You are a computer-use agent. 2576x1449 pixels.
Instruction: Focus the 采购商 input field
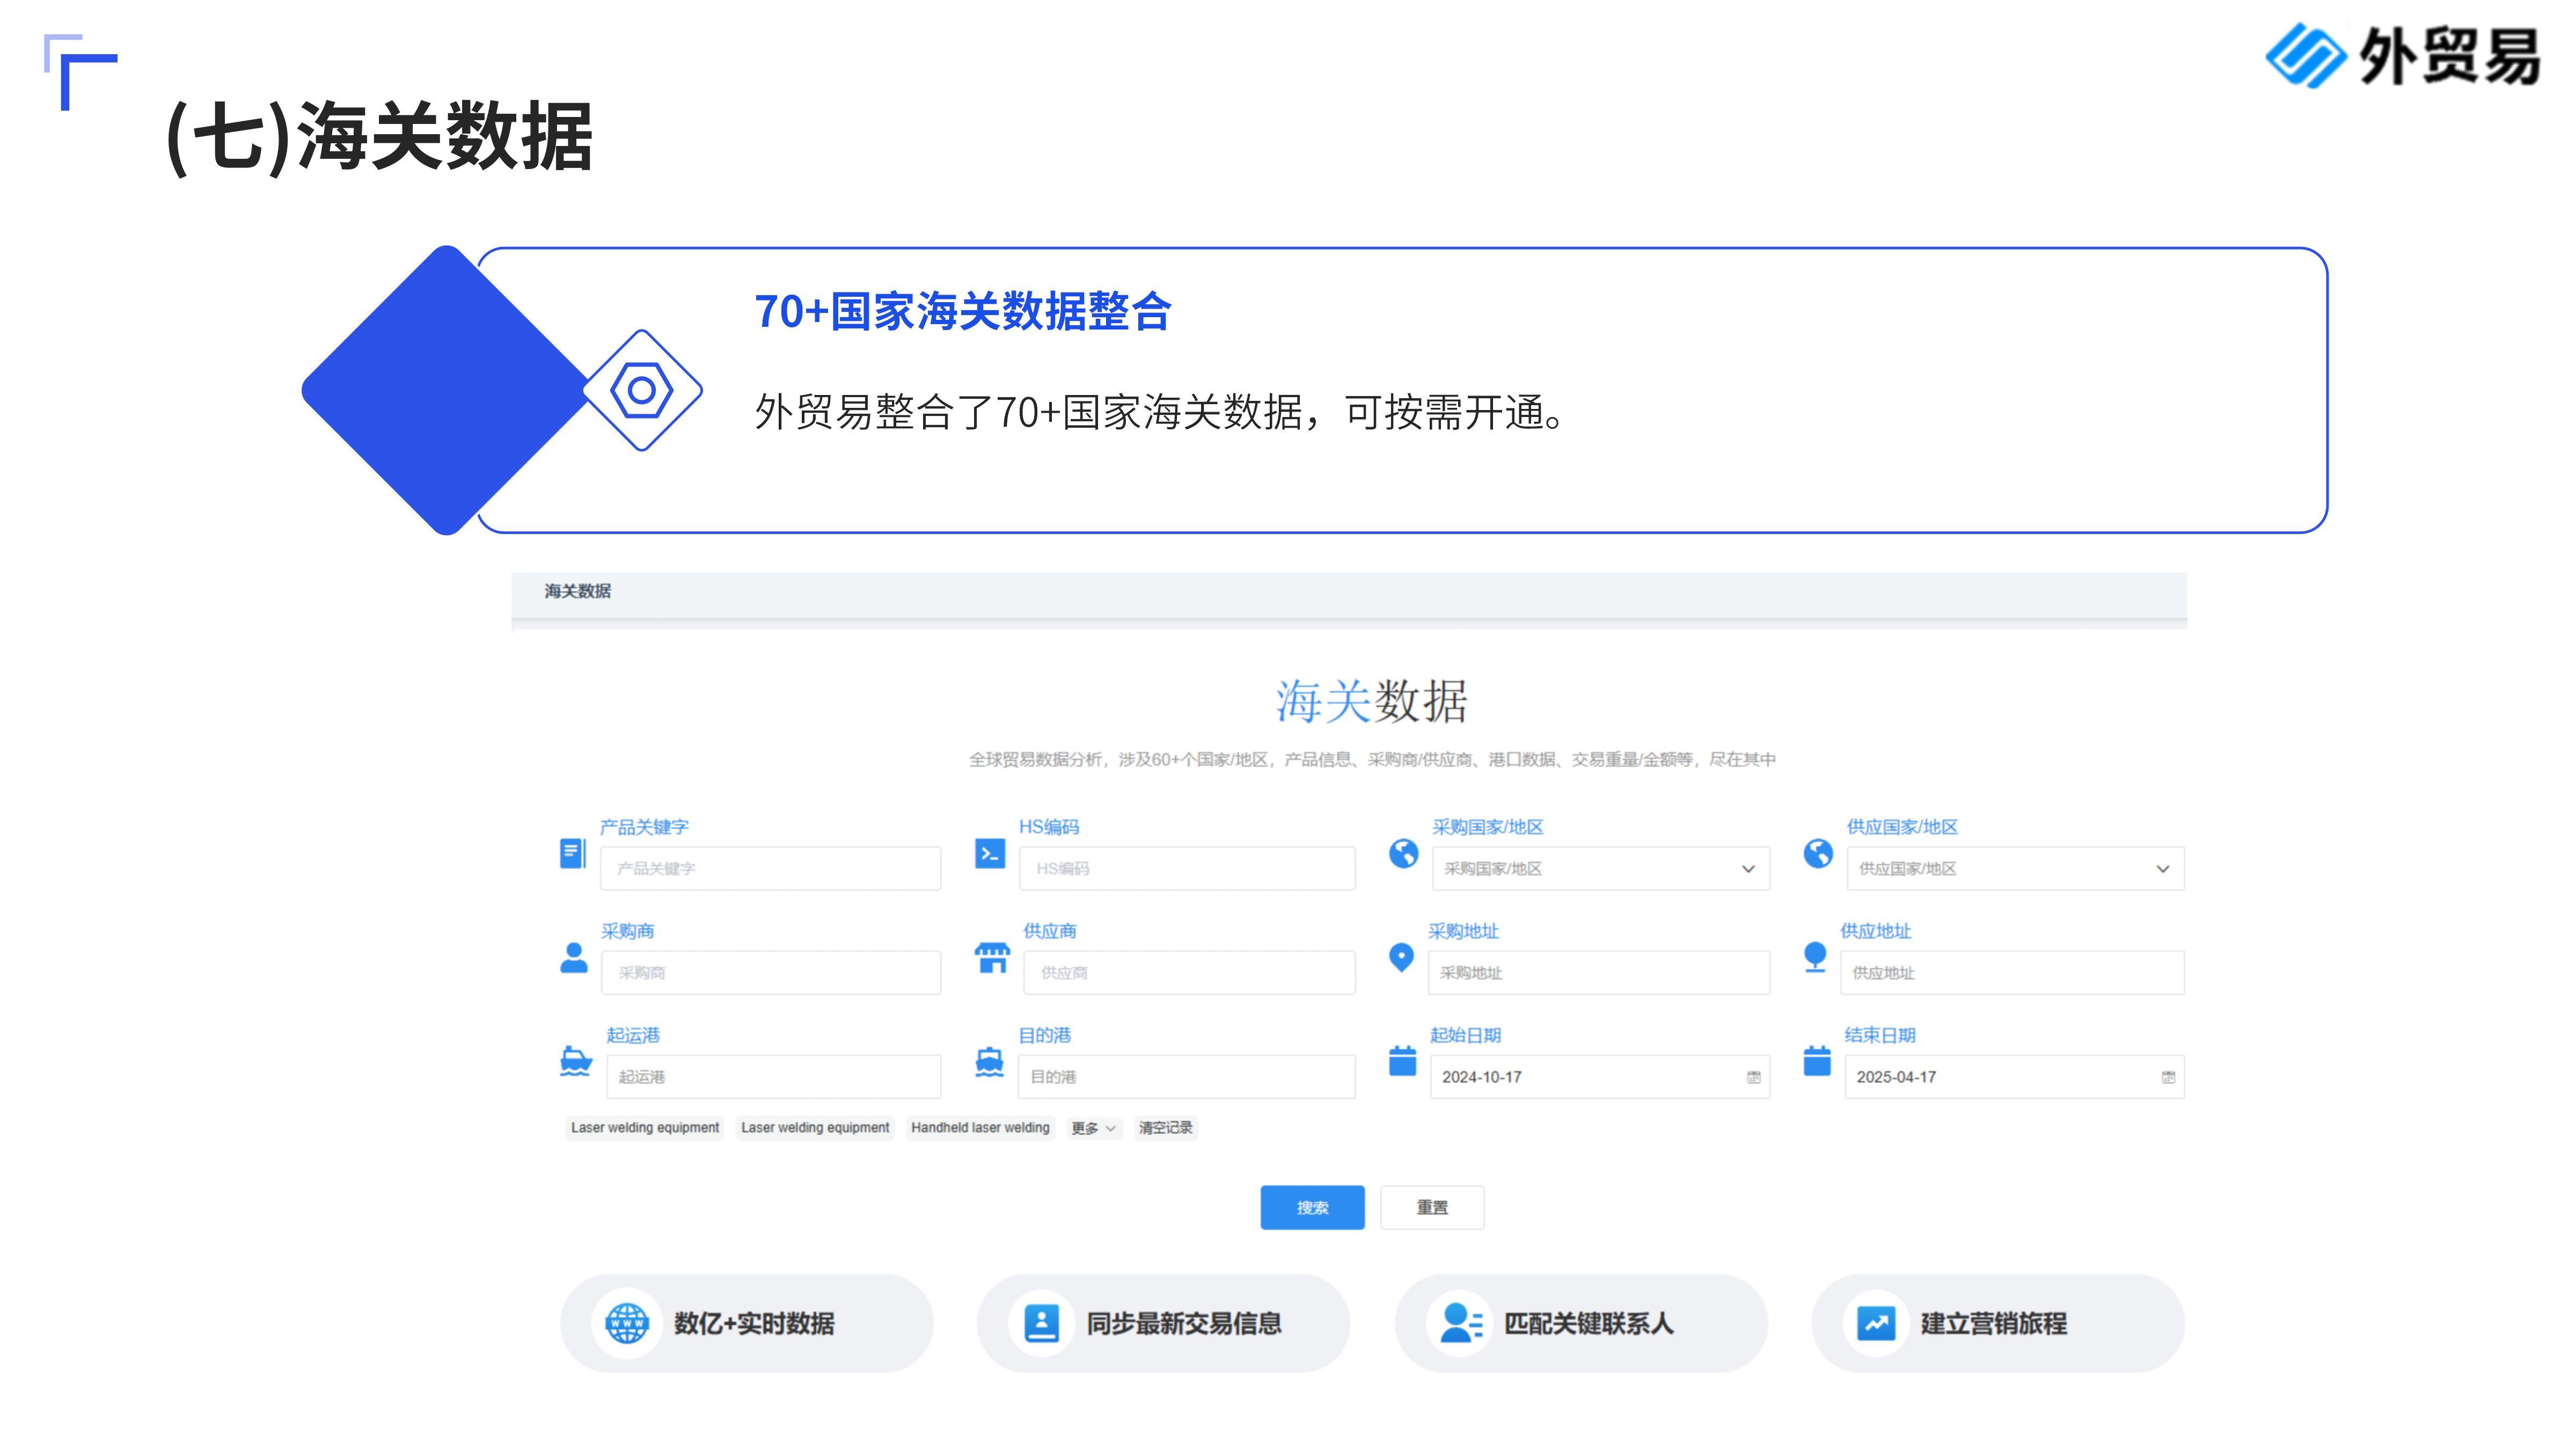(x=771, y=973)
